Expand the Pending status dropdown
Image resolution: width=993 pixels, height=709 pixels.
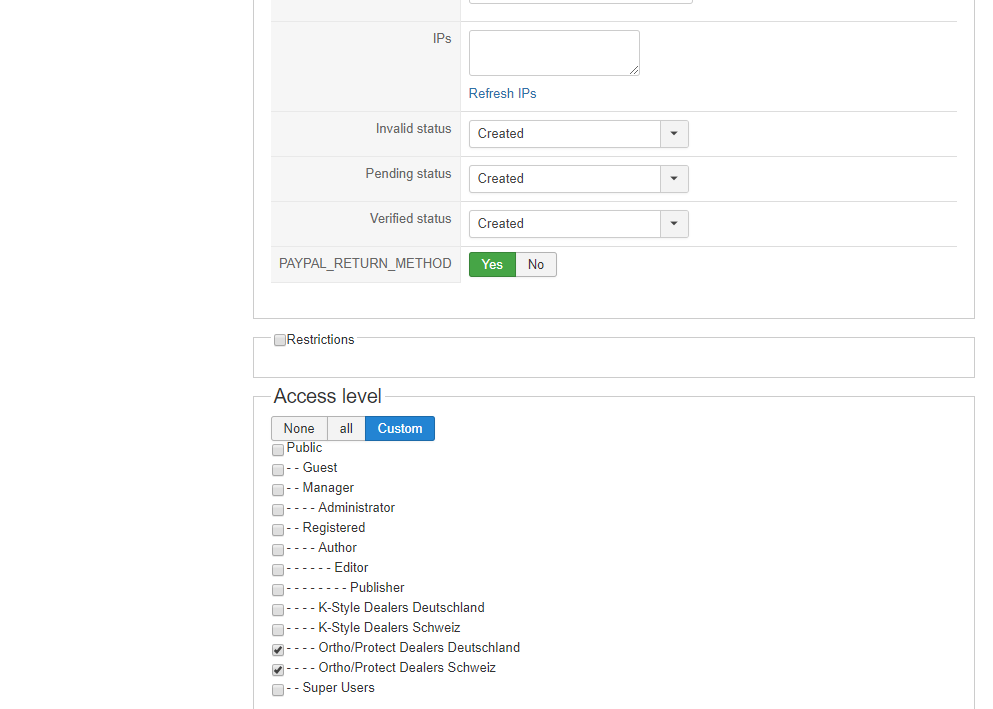click(x=674, y=179)
